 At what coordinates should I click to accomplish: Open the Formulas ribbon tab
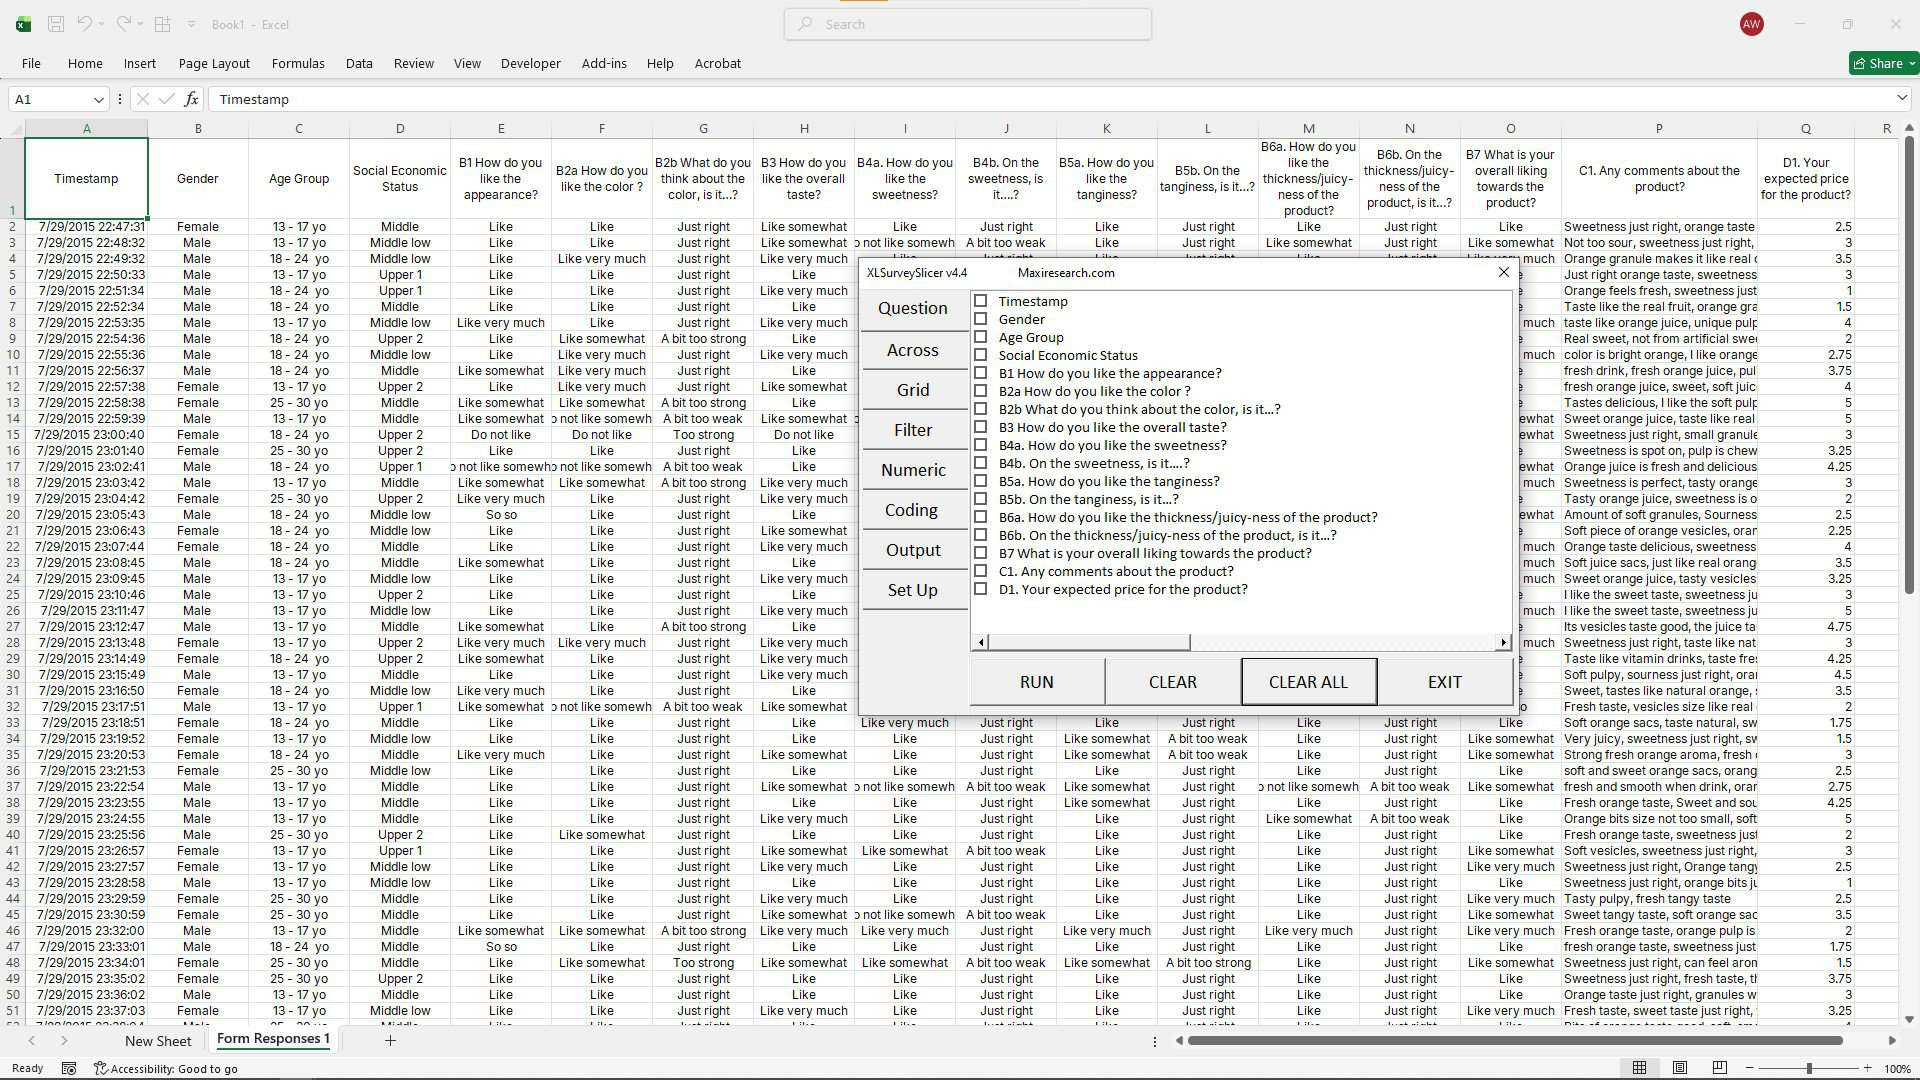tap(298, 63)
